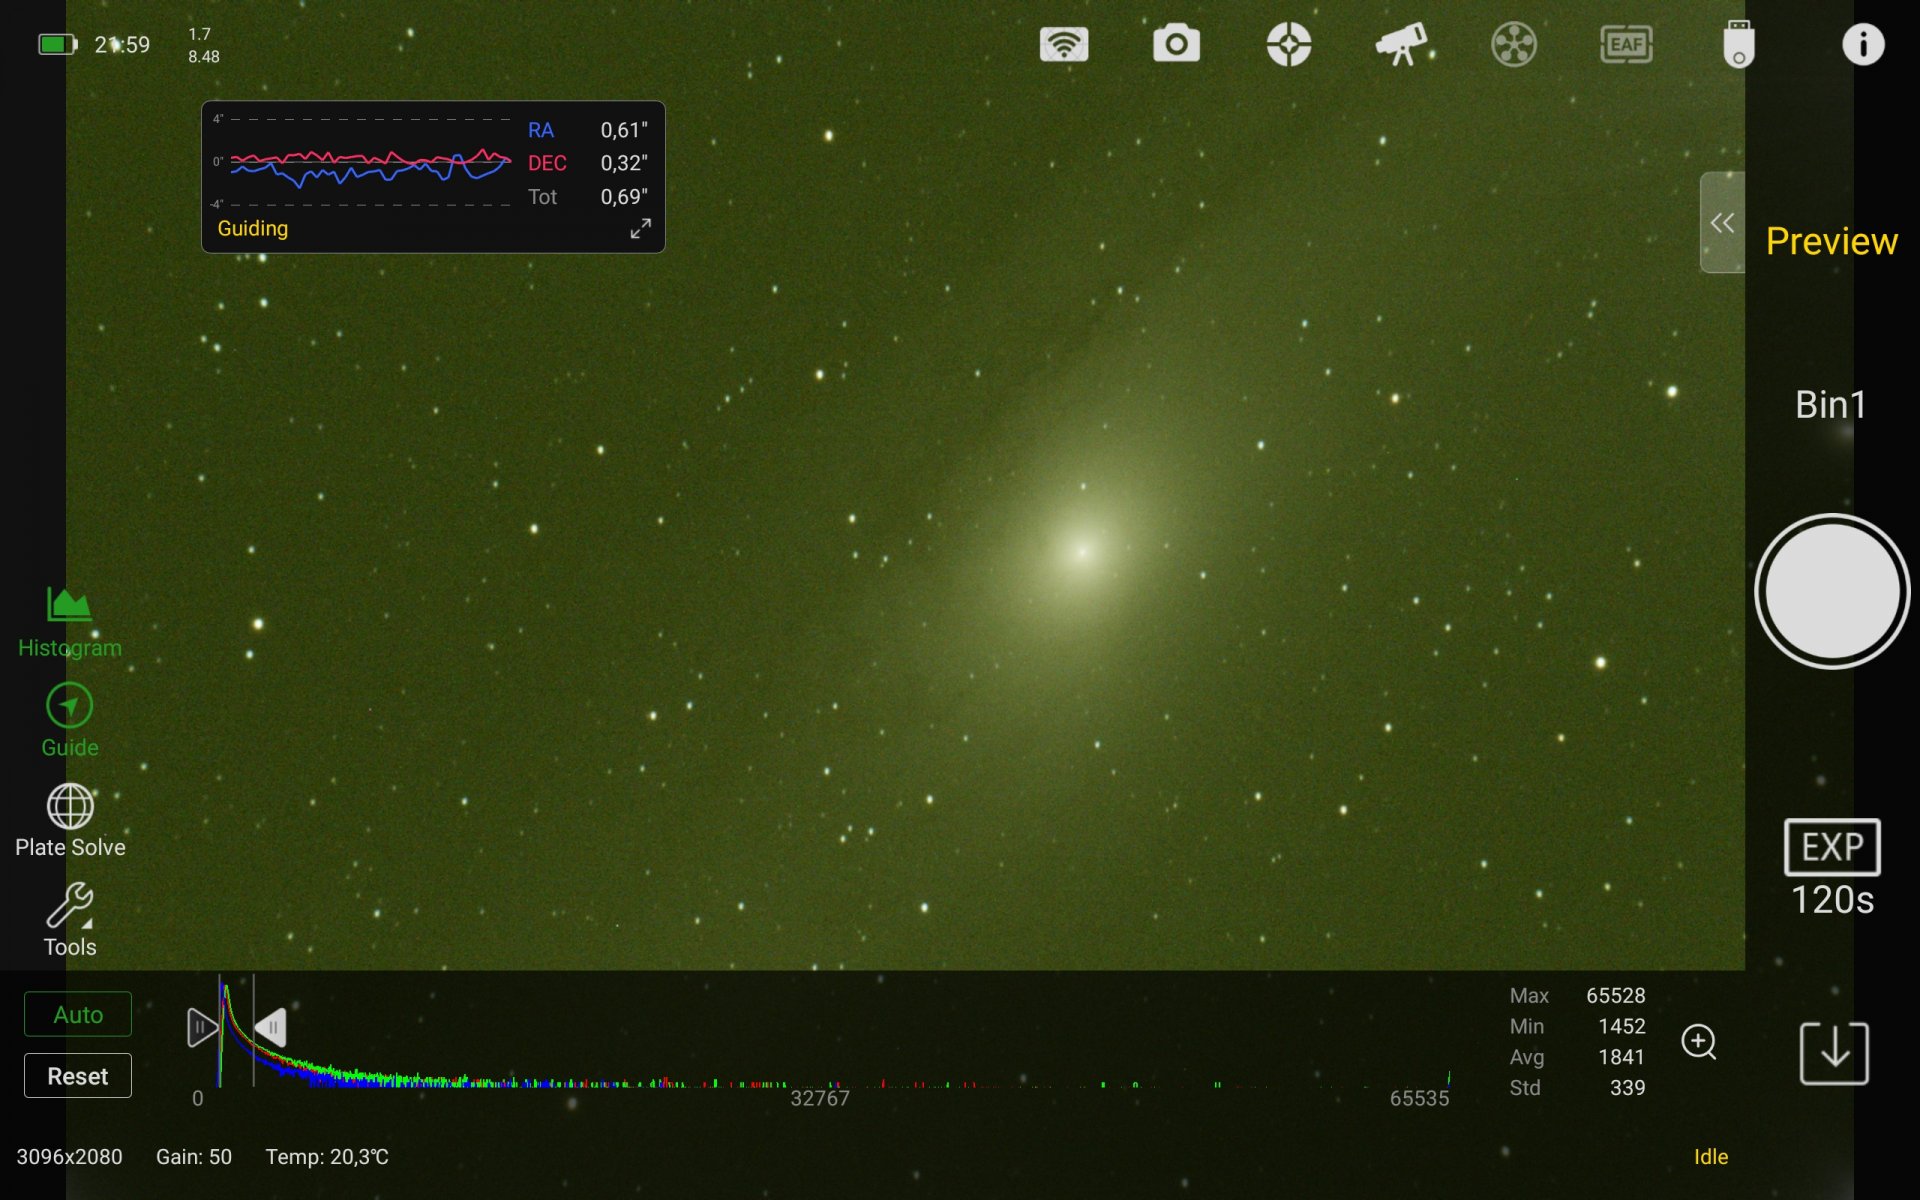This screenshot has width=1920, height=1200.
Task: Click the histogram 32767 midpoint label
Action: pos(820,1098)
